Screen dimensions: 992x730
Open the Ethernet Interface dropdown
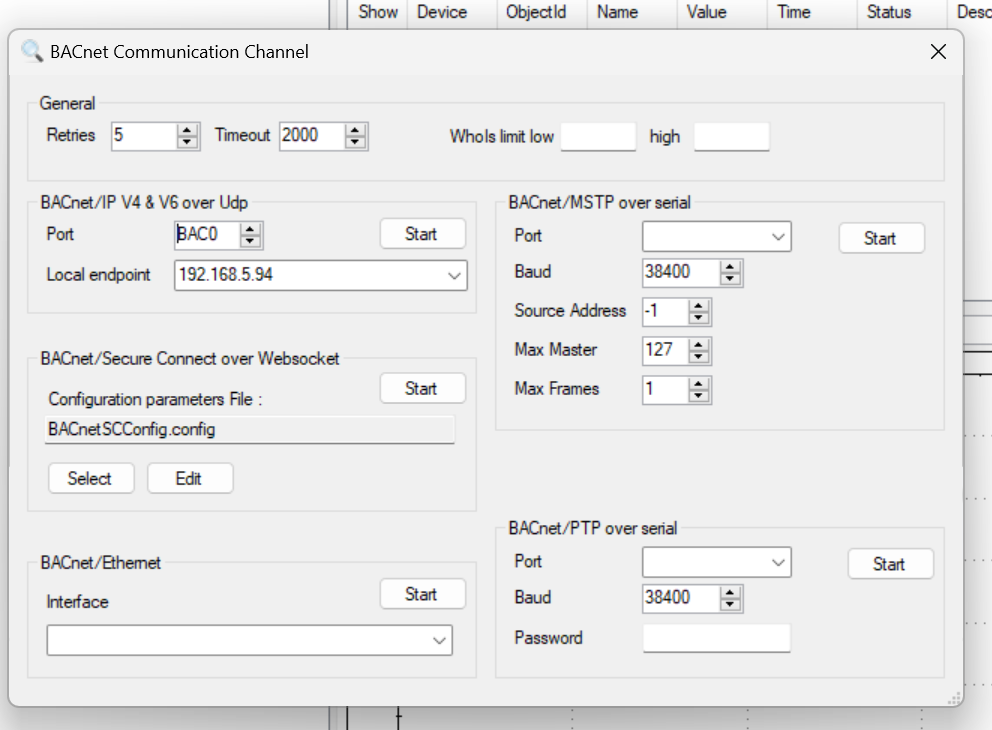(249, 640)
